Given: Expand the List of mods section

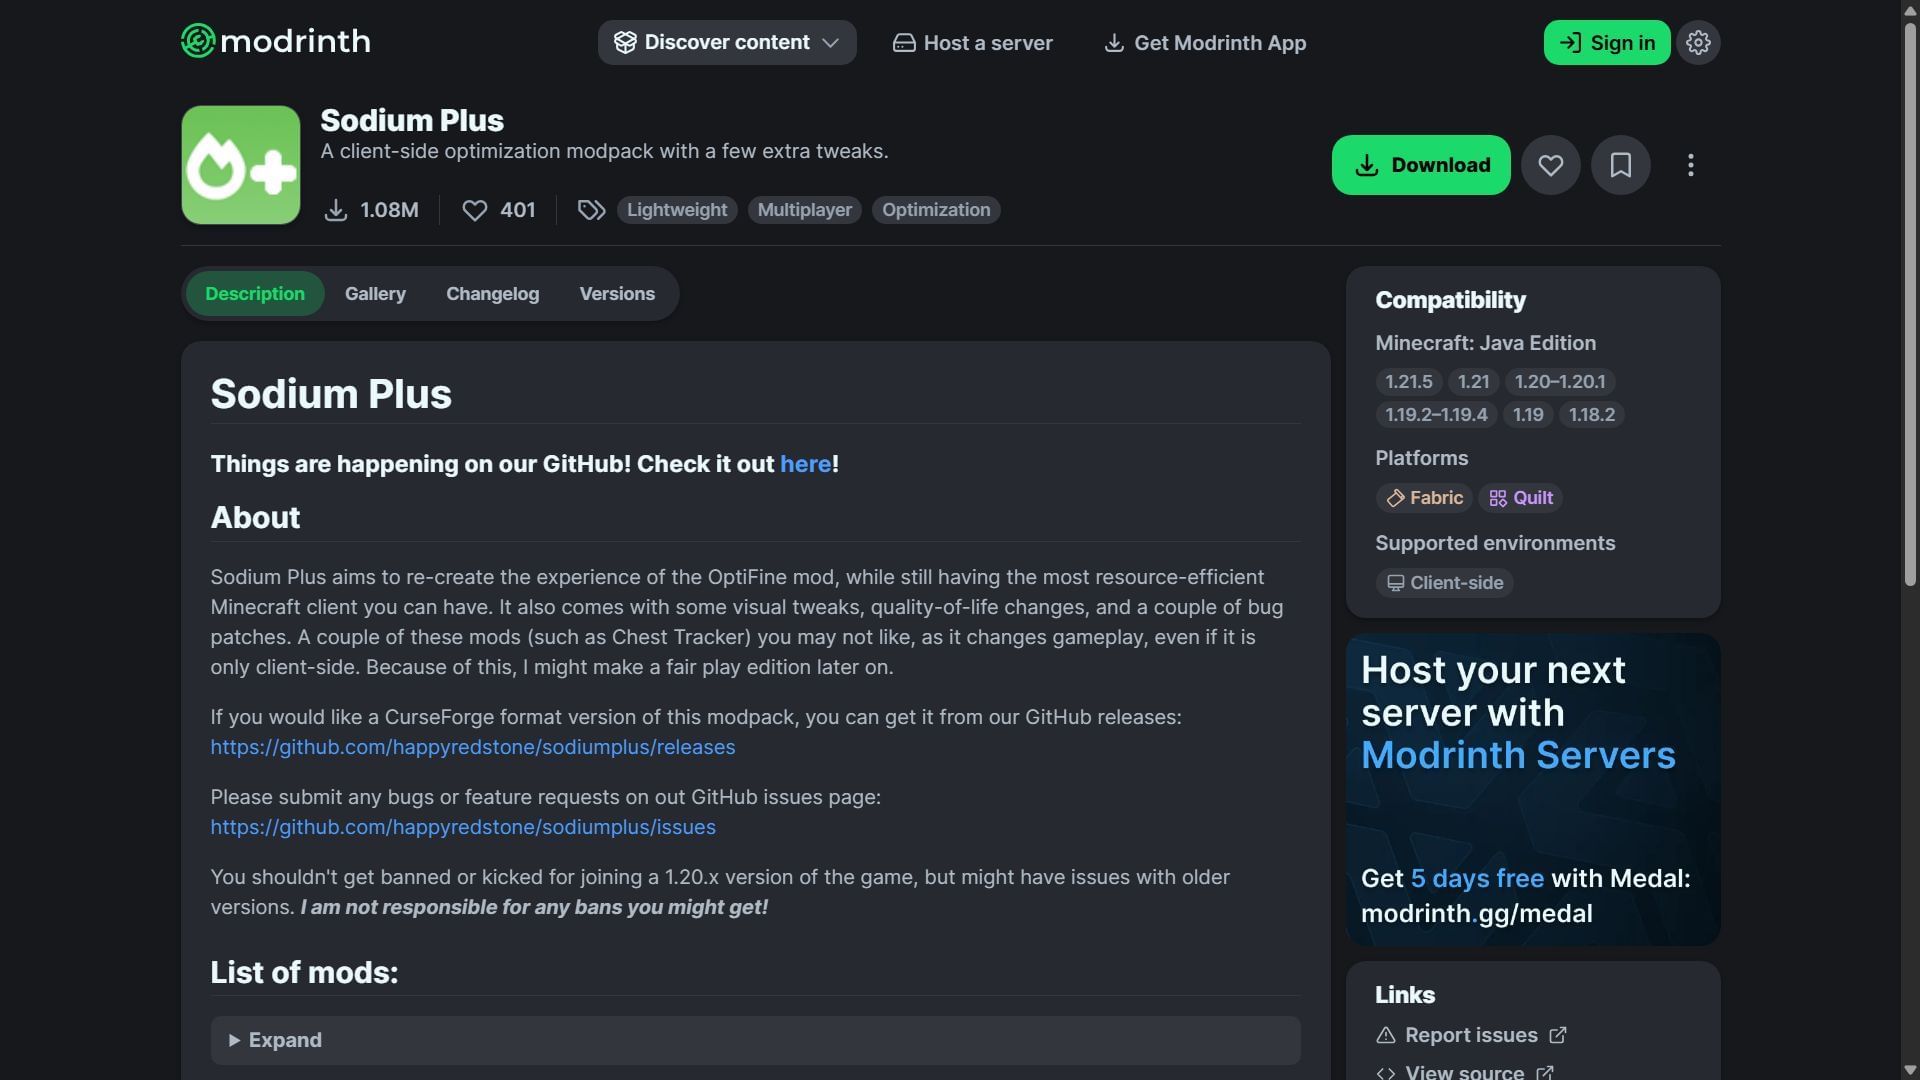Looking at the screenshot, I should [755, 1040].
